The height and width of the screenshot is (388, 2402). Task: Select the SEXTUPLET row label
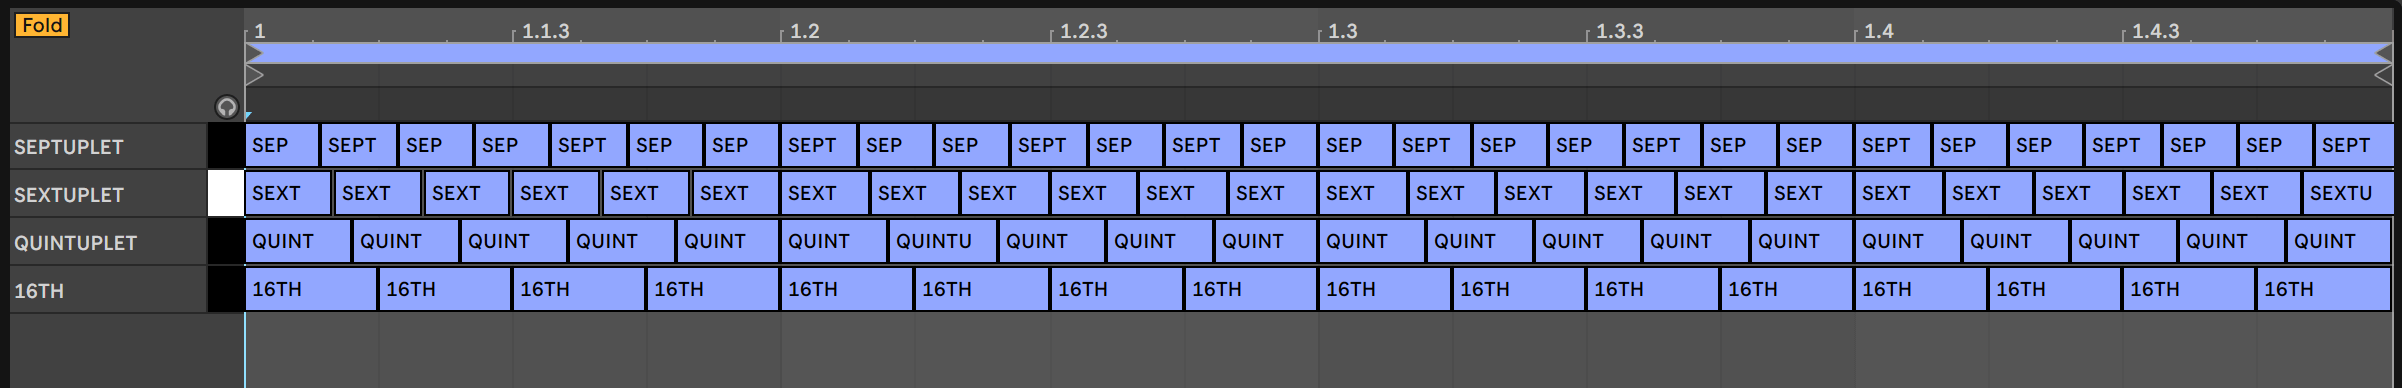pos(69,195)
